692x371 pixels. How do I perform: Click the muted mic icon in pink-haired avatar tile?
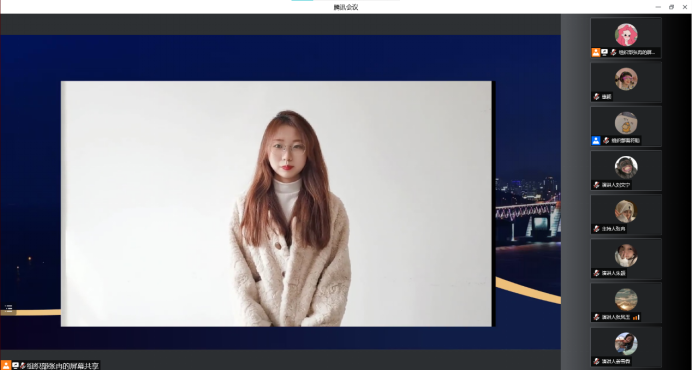pyautogui.click(x=613, y=52)
